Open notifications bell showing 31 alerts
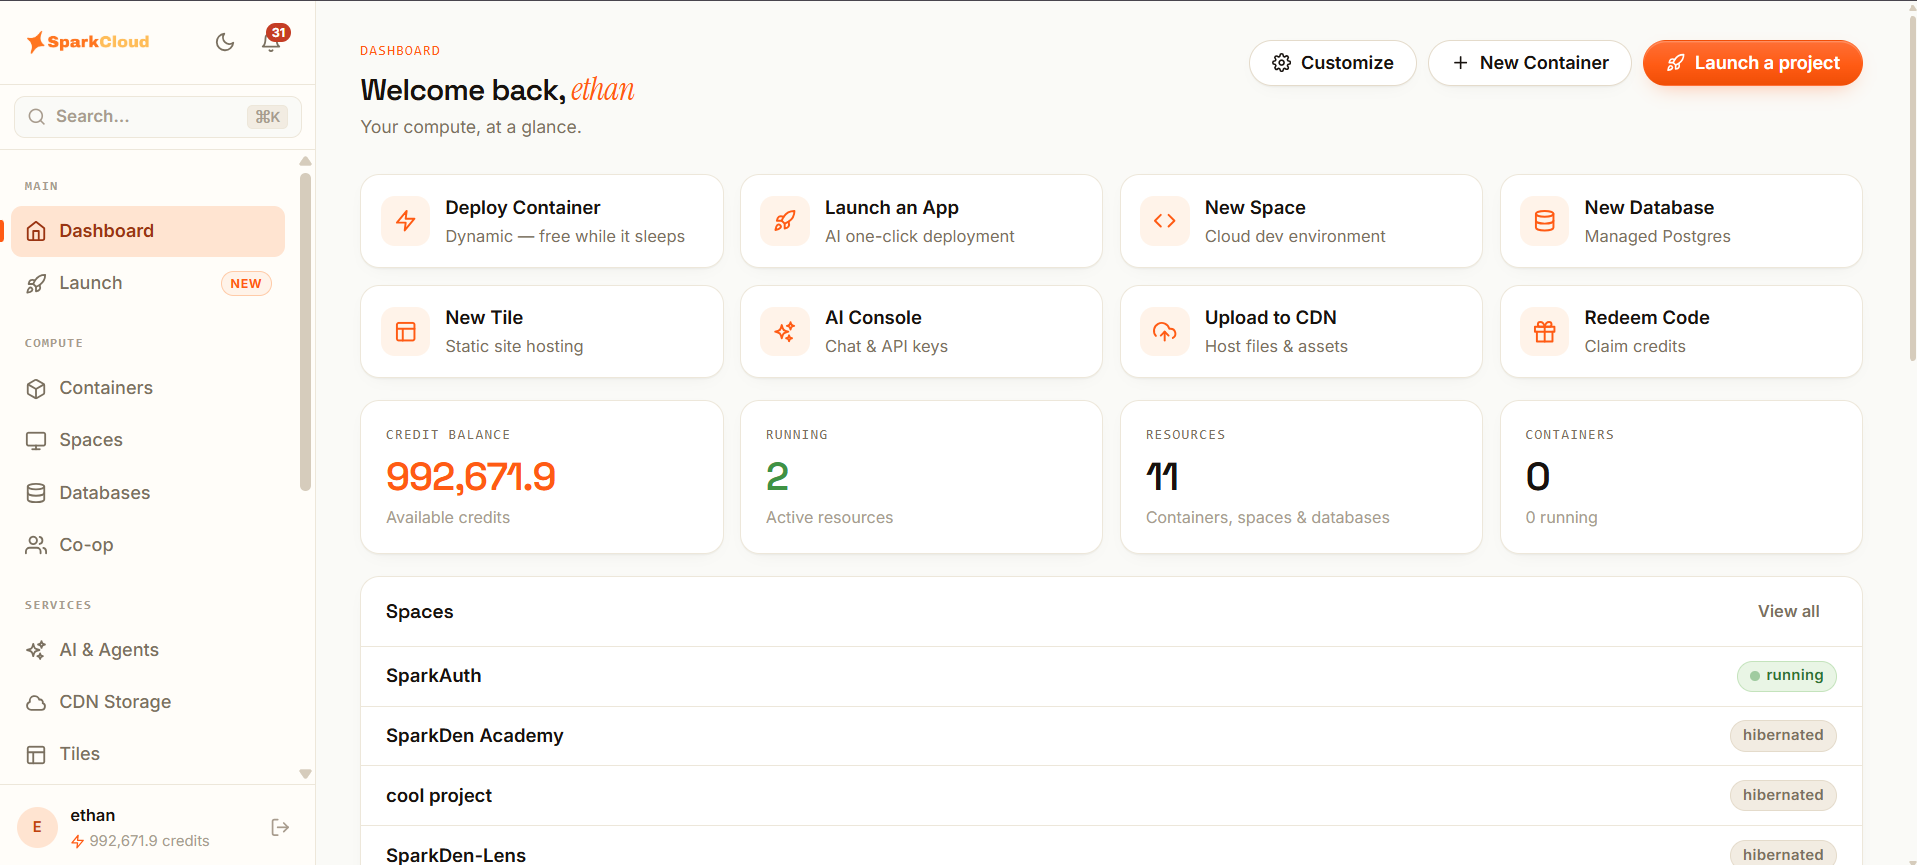1917x865 pixels. point(271,41)
